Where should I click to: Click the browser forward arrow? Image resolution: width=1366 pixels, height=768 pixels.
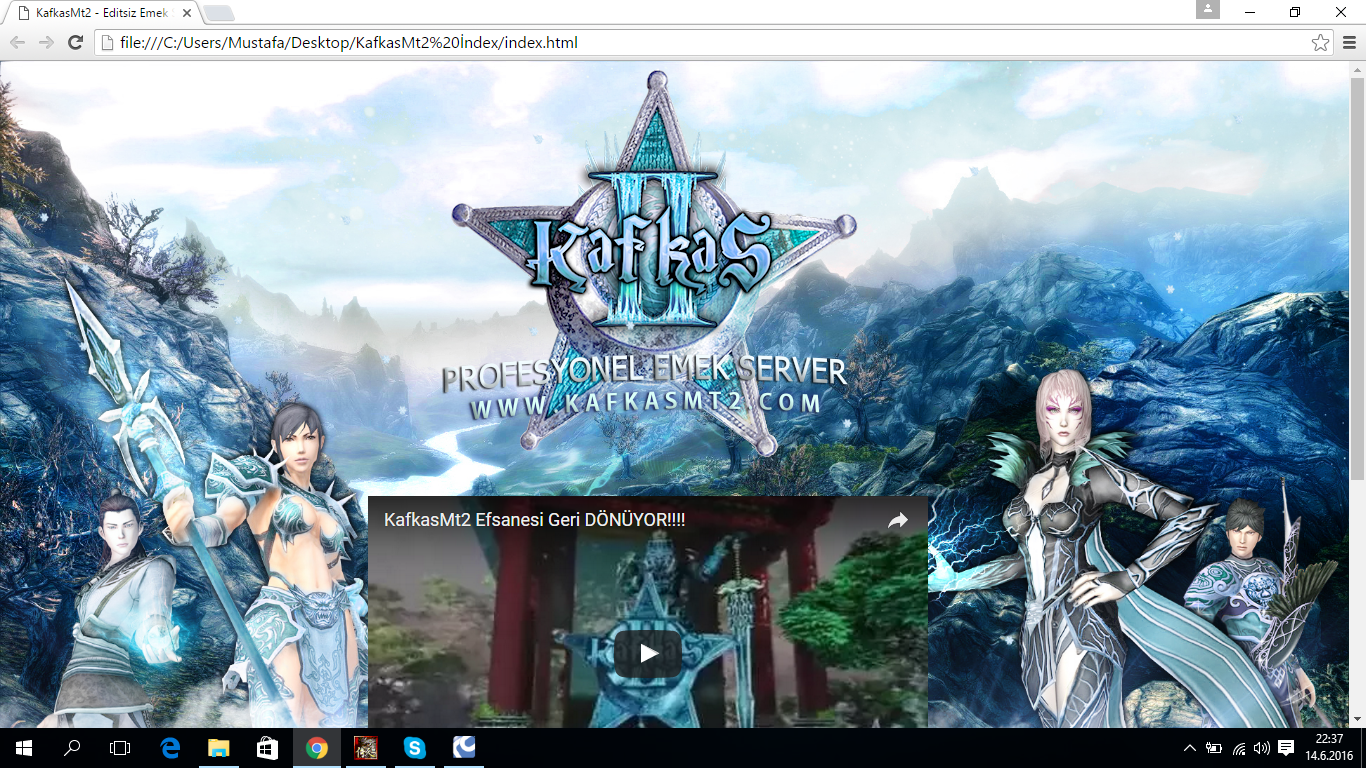(46, 43)
